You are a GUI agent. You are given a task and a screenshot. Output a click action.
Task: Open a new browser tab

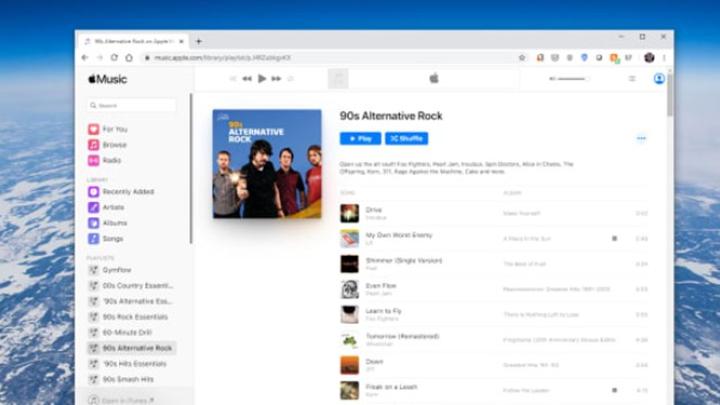point(199,41)
